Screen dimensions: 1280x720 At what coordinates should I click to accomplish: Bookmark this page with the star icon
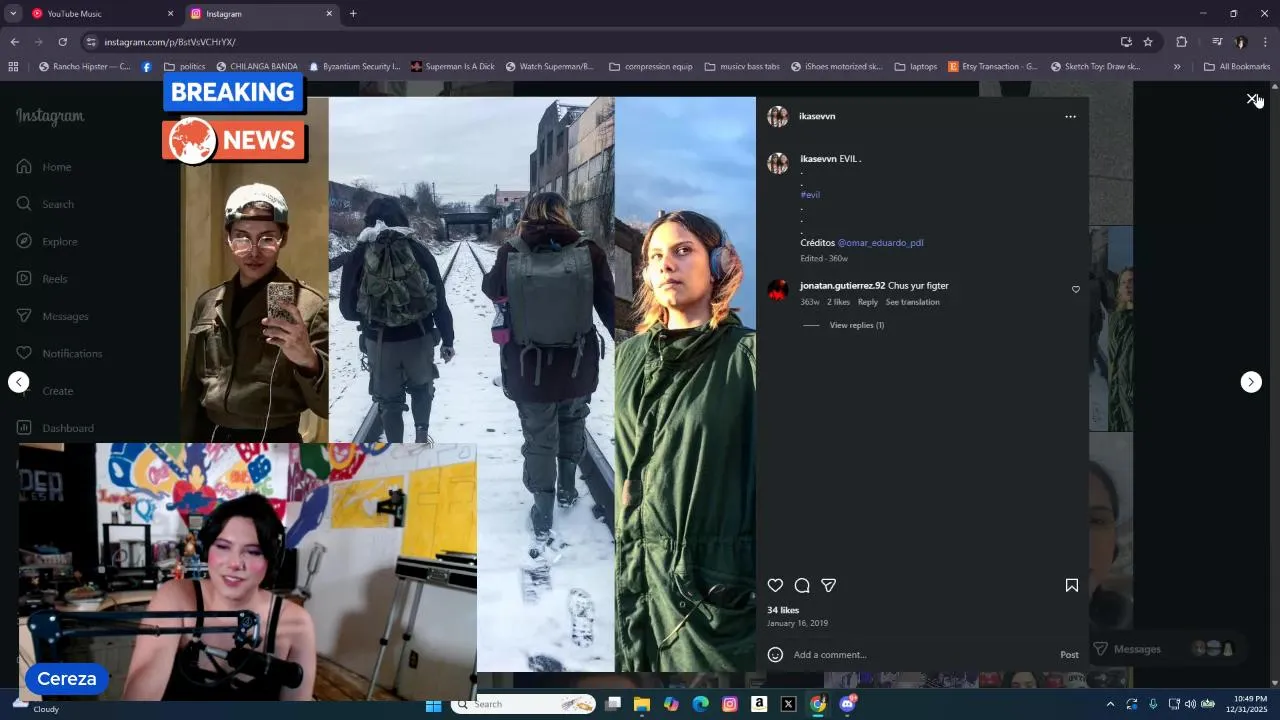click(1148, 42)
